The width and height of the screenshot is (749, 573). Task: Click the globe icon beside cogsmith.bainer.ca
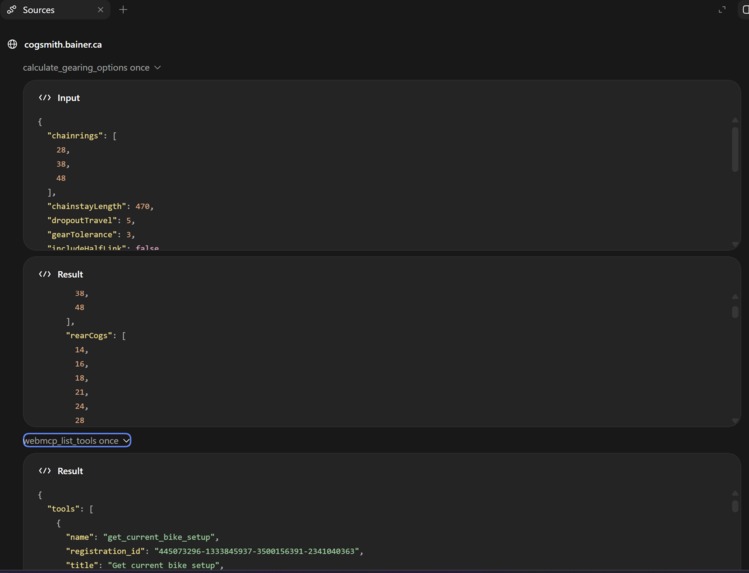[12, 44]
